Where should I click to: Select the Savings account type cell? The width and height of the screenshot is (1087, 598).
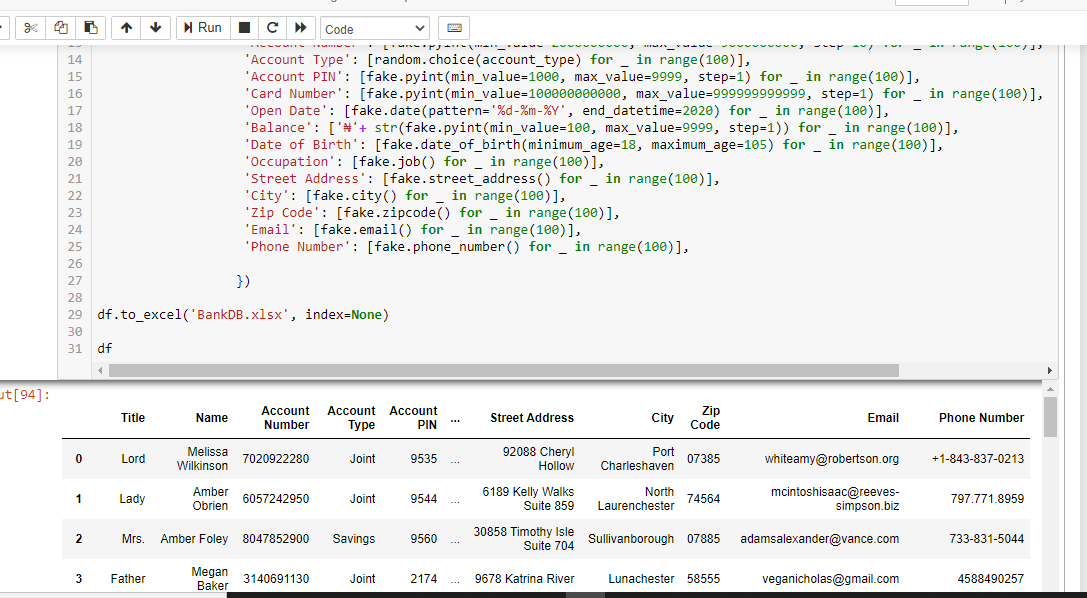(354, 538)
